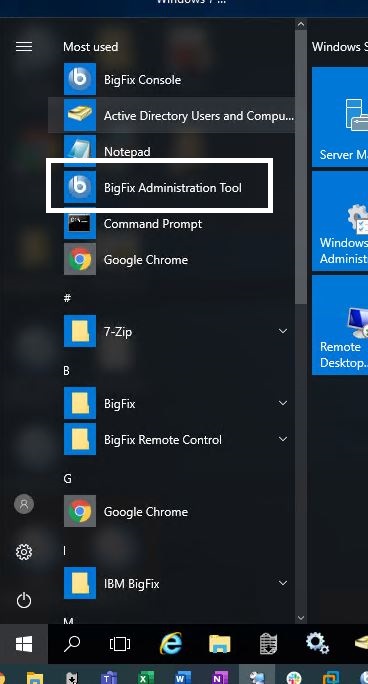368x684 pixels.
Task: Open Settings gear in Start sidebar
Action: [x=24, y=552]
